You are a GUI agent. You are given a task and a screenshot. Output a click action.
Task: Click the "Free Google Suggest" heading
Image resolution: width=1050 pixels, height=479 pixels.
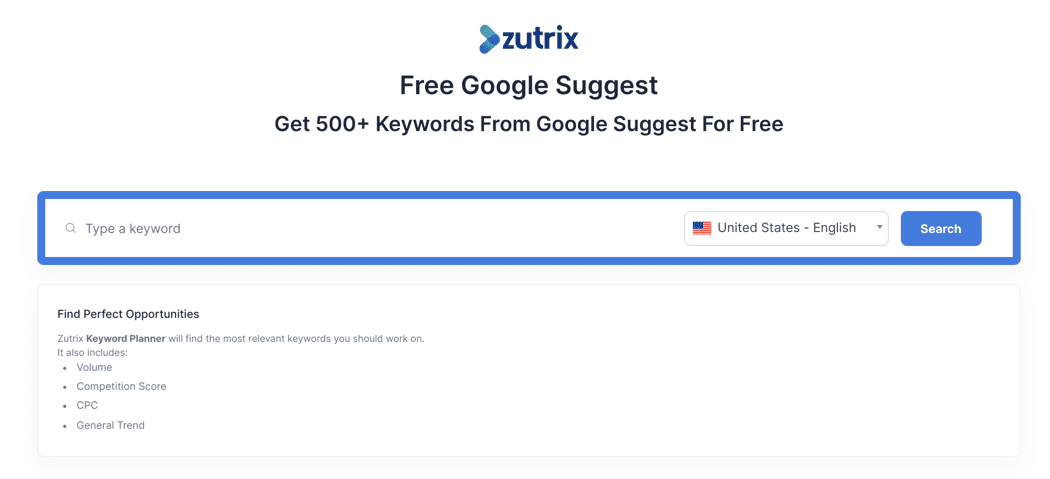pyautogui.click(x=529, y=85)
